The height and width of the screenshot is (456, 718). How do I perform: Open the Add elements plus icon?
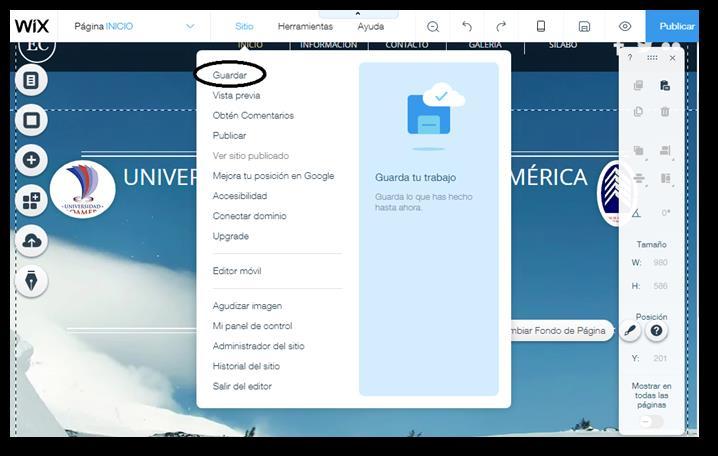point(31,160)
